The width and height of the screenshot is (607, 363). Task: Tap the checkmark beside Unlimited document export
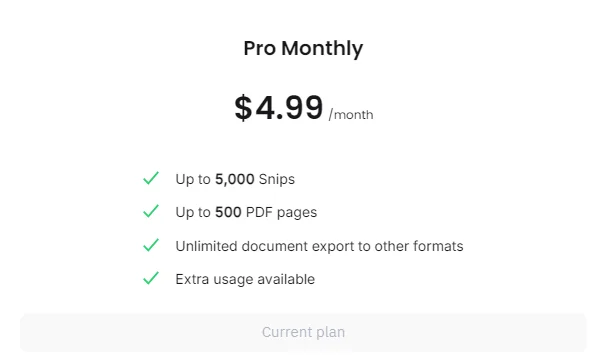pos(151,245)
